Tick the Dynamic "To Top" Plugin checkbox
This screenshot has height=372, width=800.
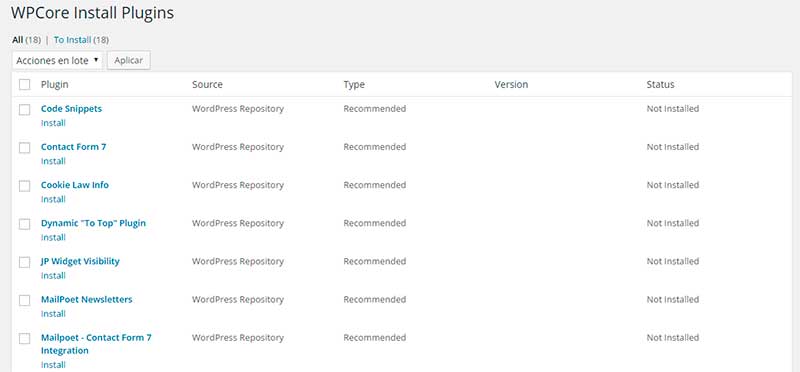click(24, 225)
